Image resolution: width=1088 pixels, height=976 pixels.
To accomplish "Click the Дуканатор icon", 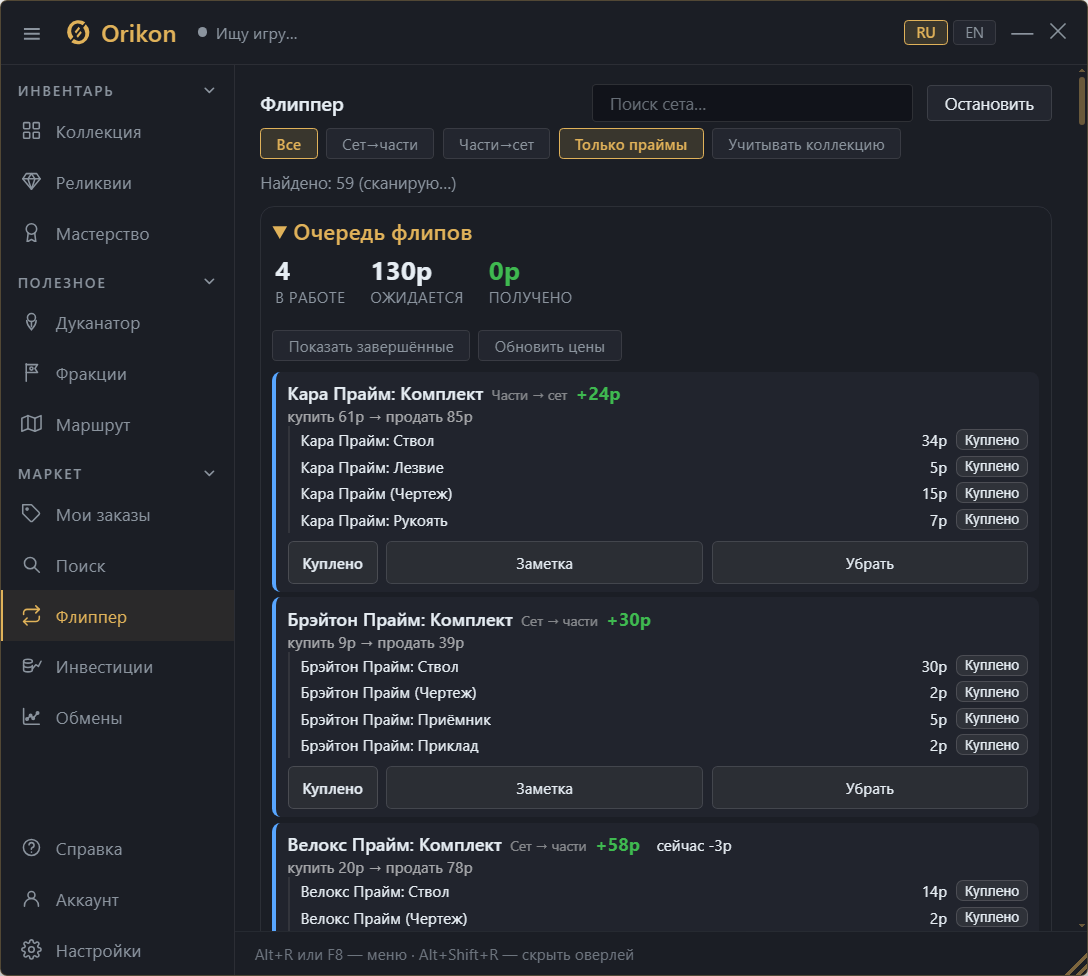I will (31, 322).
